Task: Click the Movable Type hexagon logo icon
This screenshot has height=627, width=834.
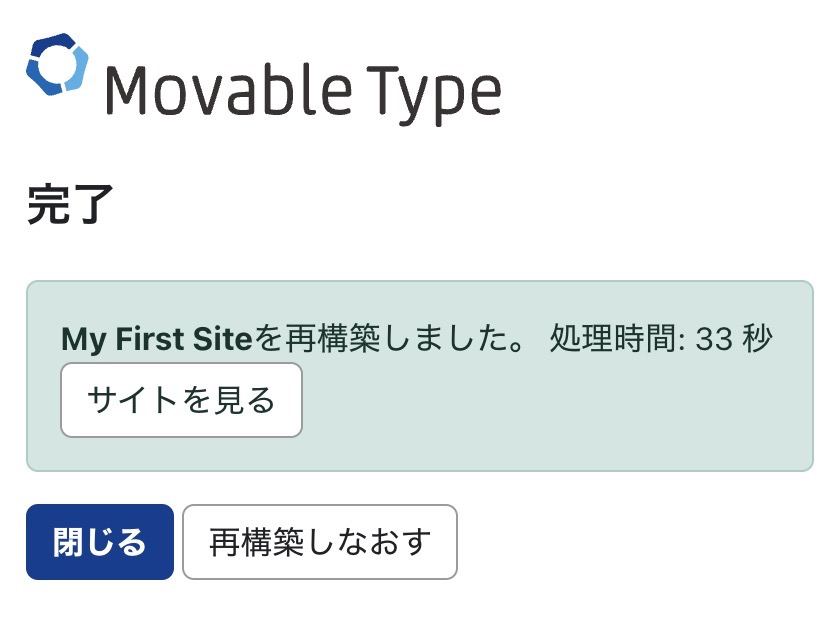Action: point(57,66)
